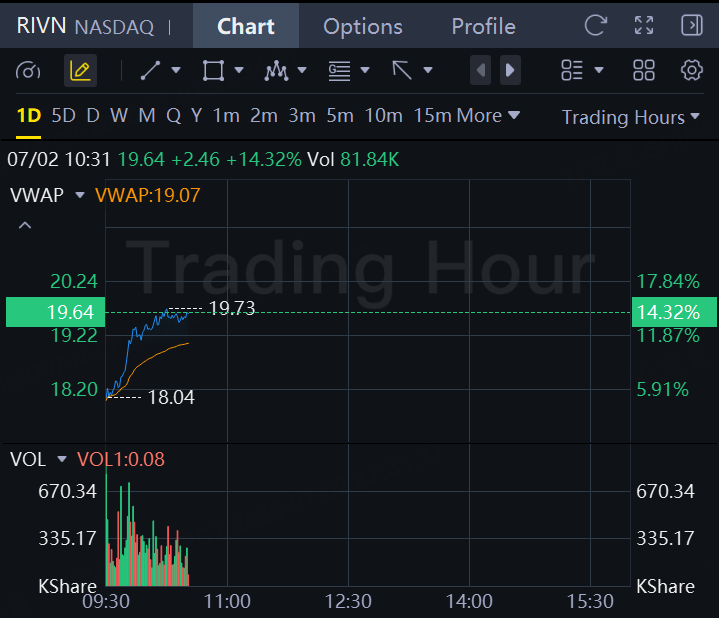Open the pattern tool dropdown arrow
This screenshot has height=618, width=719.
(302, 70)
